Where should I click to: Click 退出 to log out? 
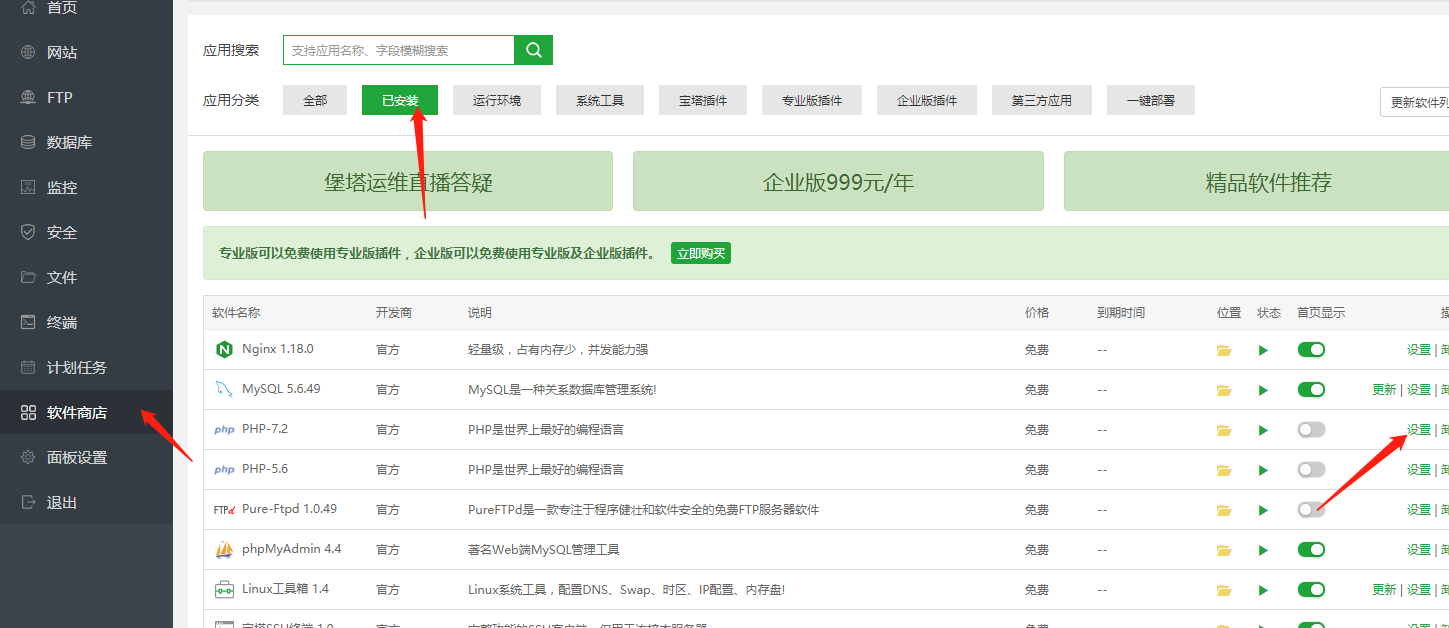tap(86, 502)
